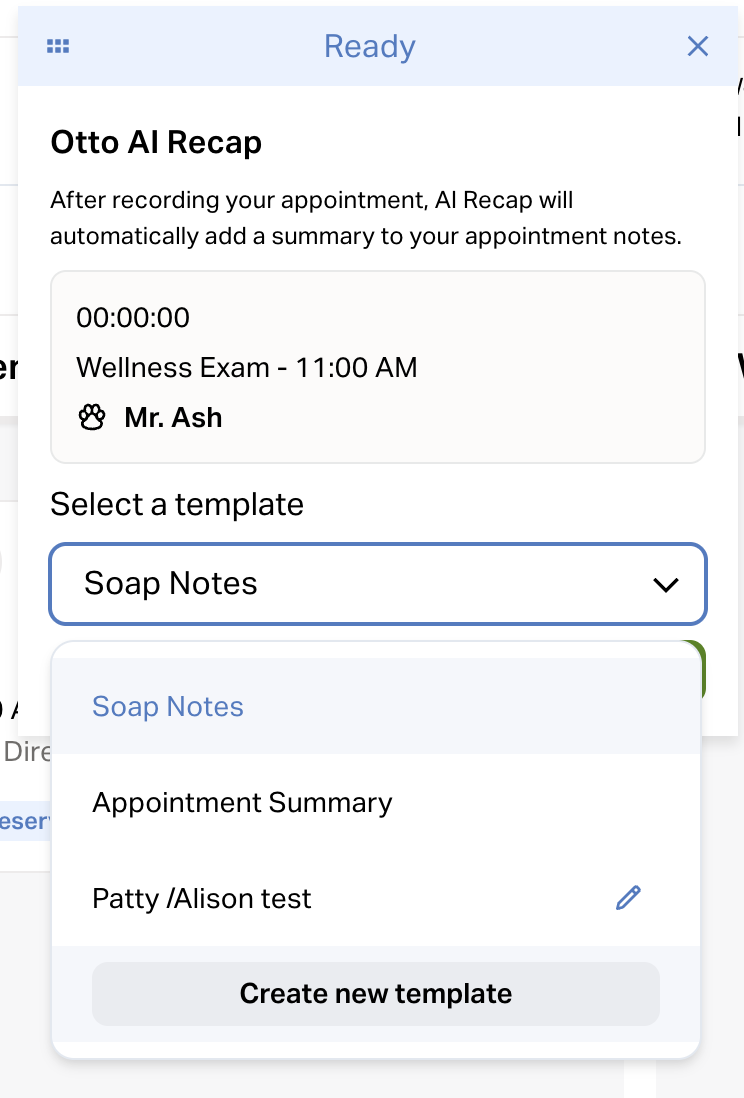
Task: Click the paw icon beside Mr. Ash
Action: pyautogui.click(x=92, y=417)
